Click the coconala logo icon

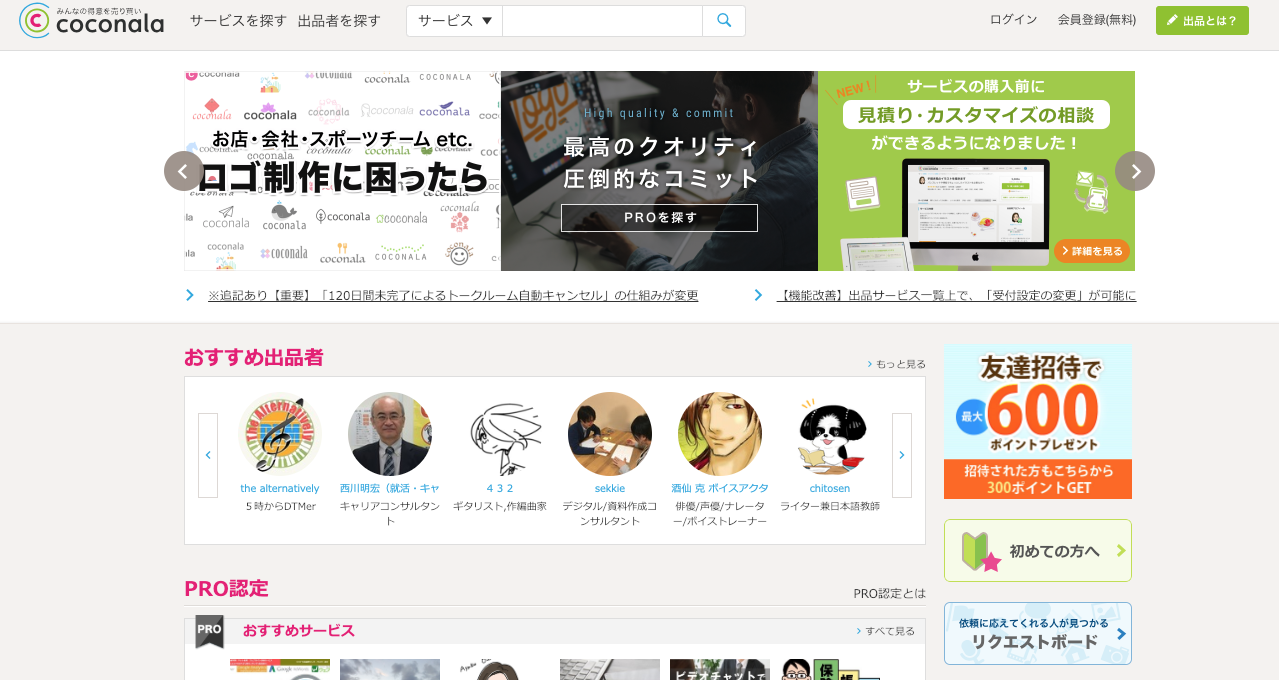35,21
